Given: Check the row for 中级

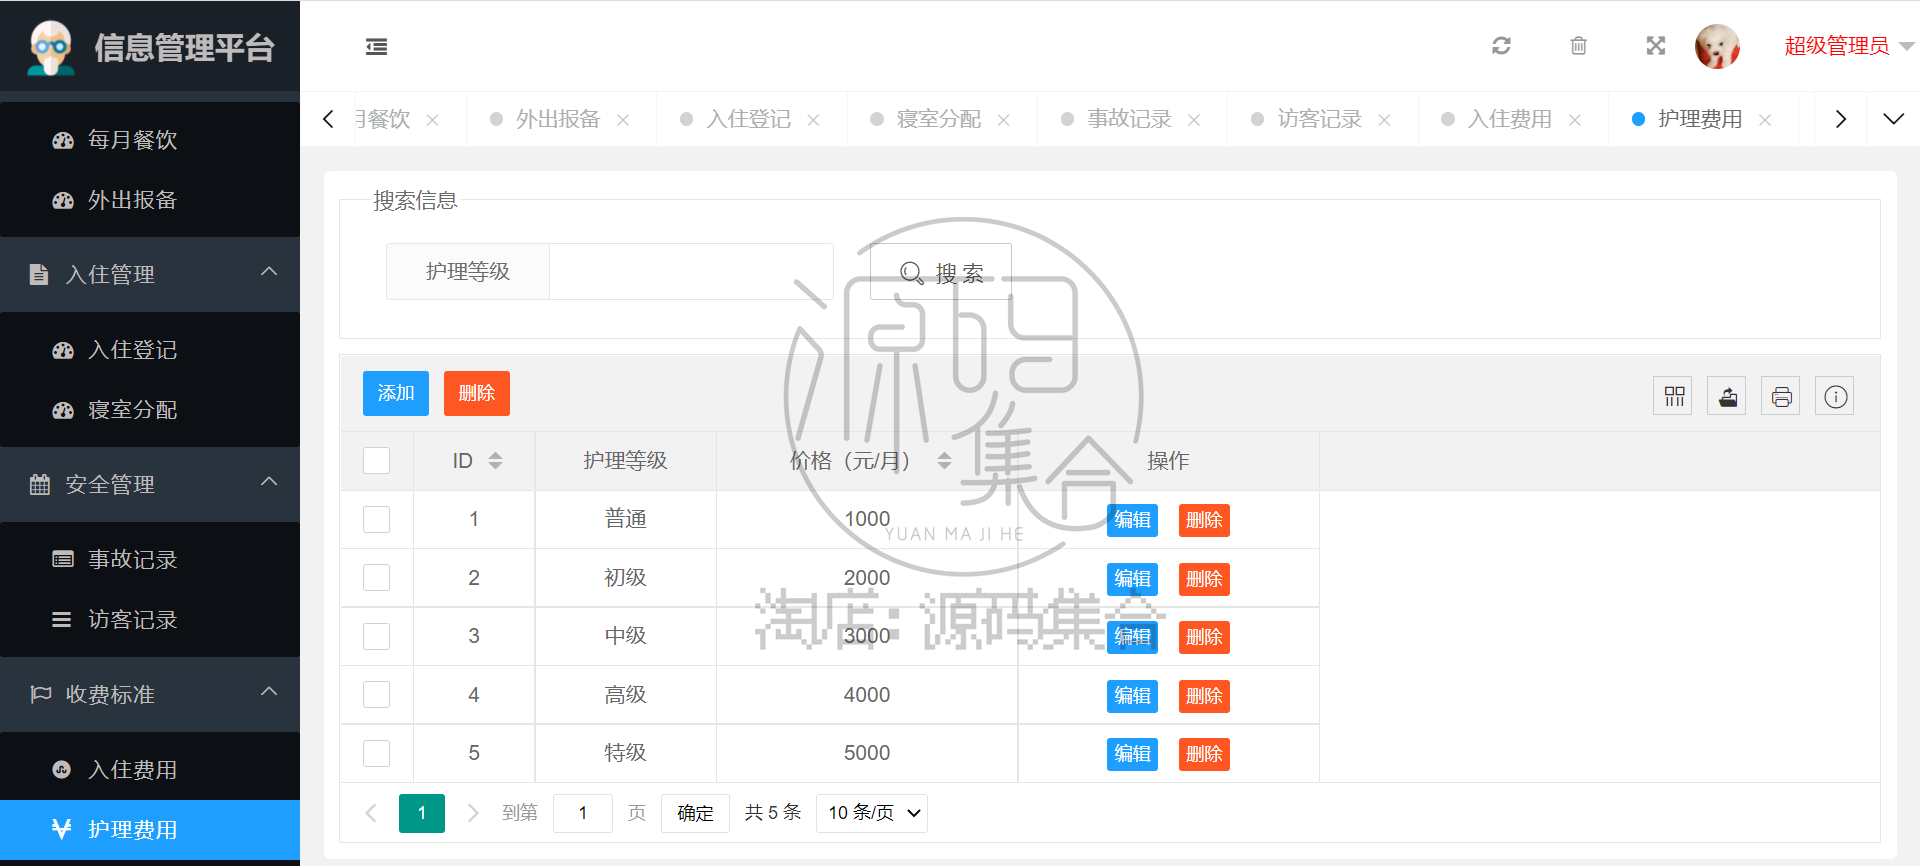Looking at the screenshot, I should tap(376, 636).
